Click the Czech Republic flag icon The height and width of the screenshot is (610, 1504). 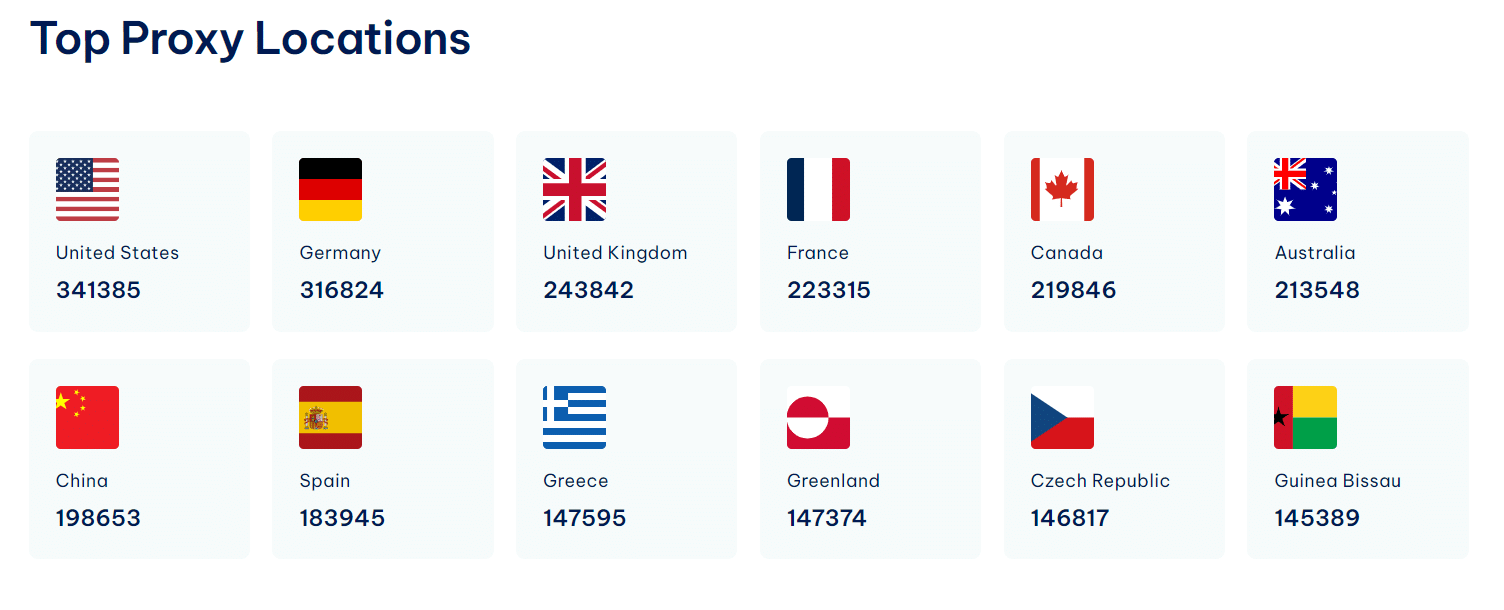(1062, 417)
